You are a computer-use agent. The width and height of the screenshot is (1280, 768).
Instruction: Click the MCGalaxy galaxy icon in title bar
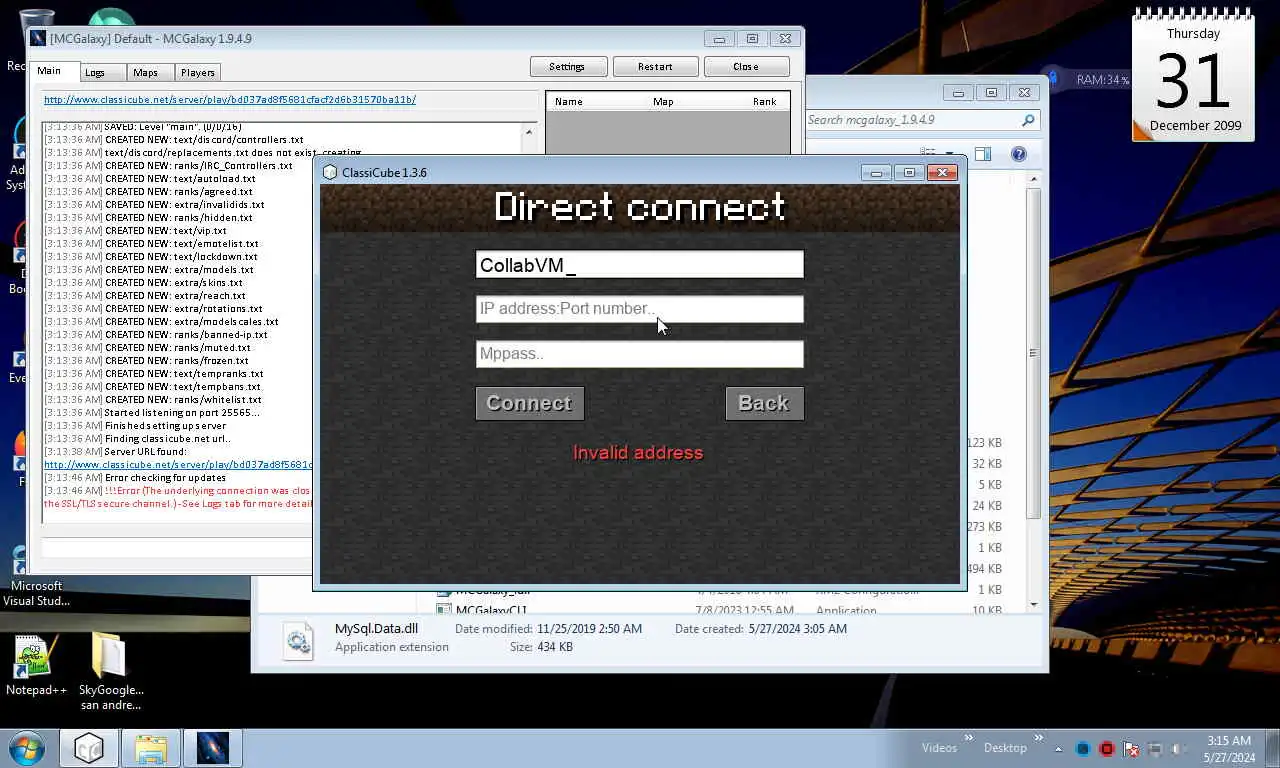tap(38, 39)
